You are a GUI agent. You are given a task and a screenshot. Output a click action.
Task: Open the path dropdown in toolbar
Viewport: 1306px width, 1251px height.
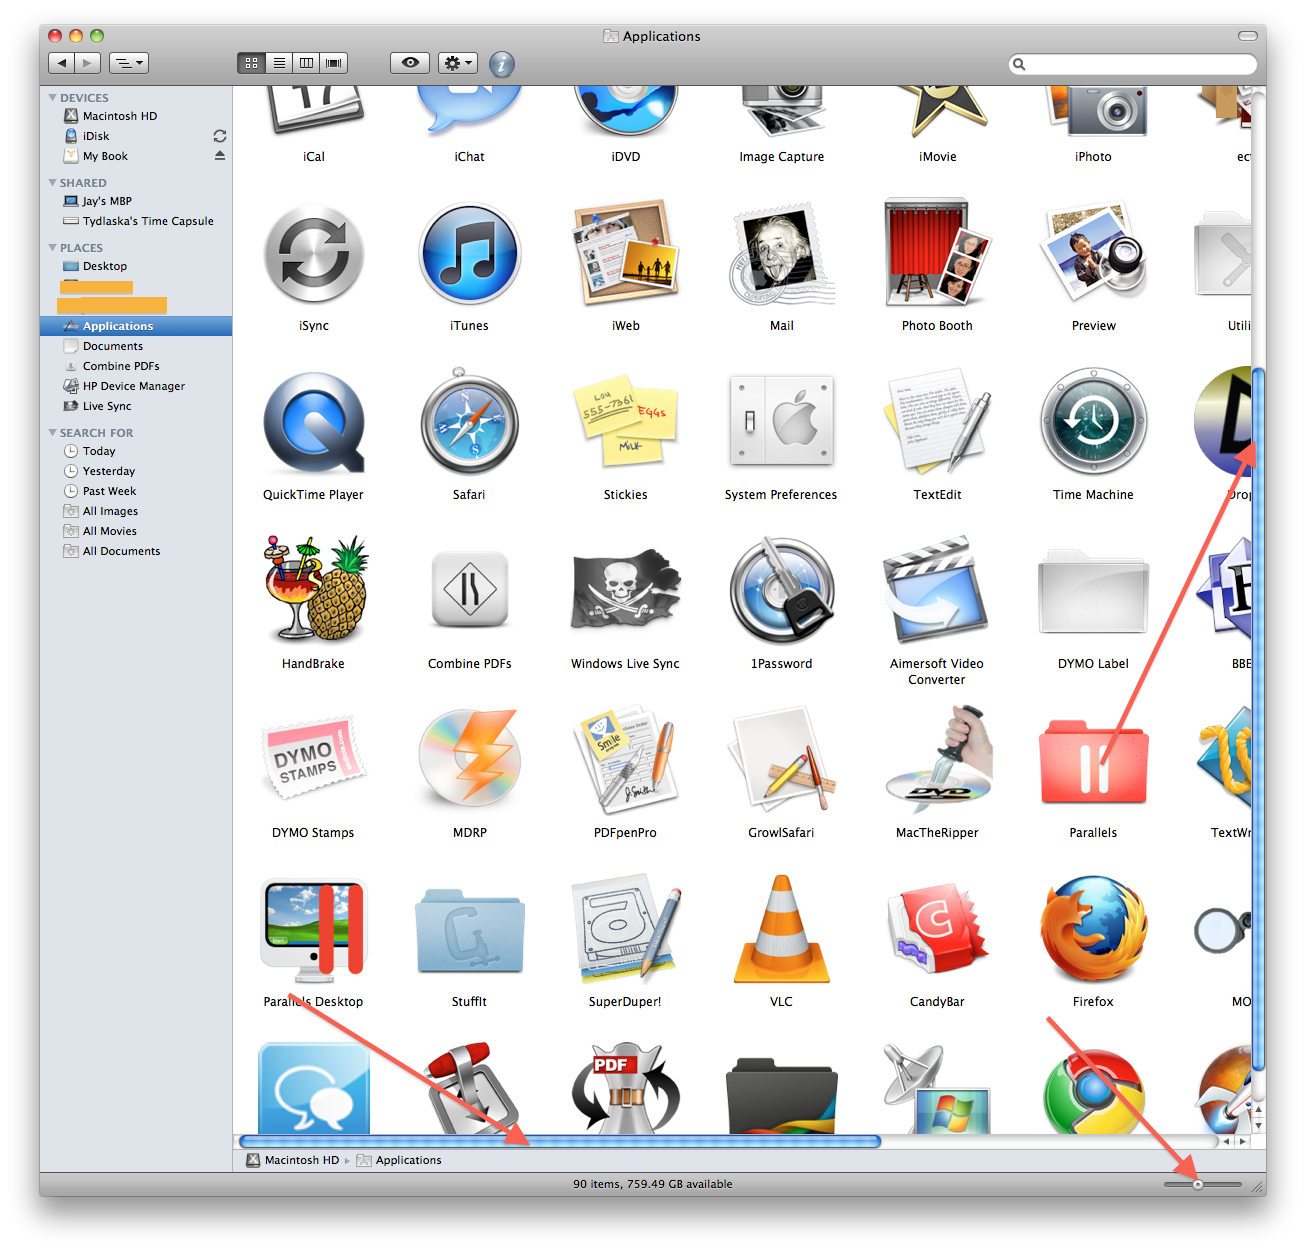[x=128, y=63]
